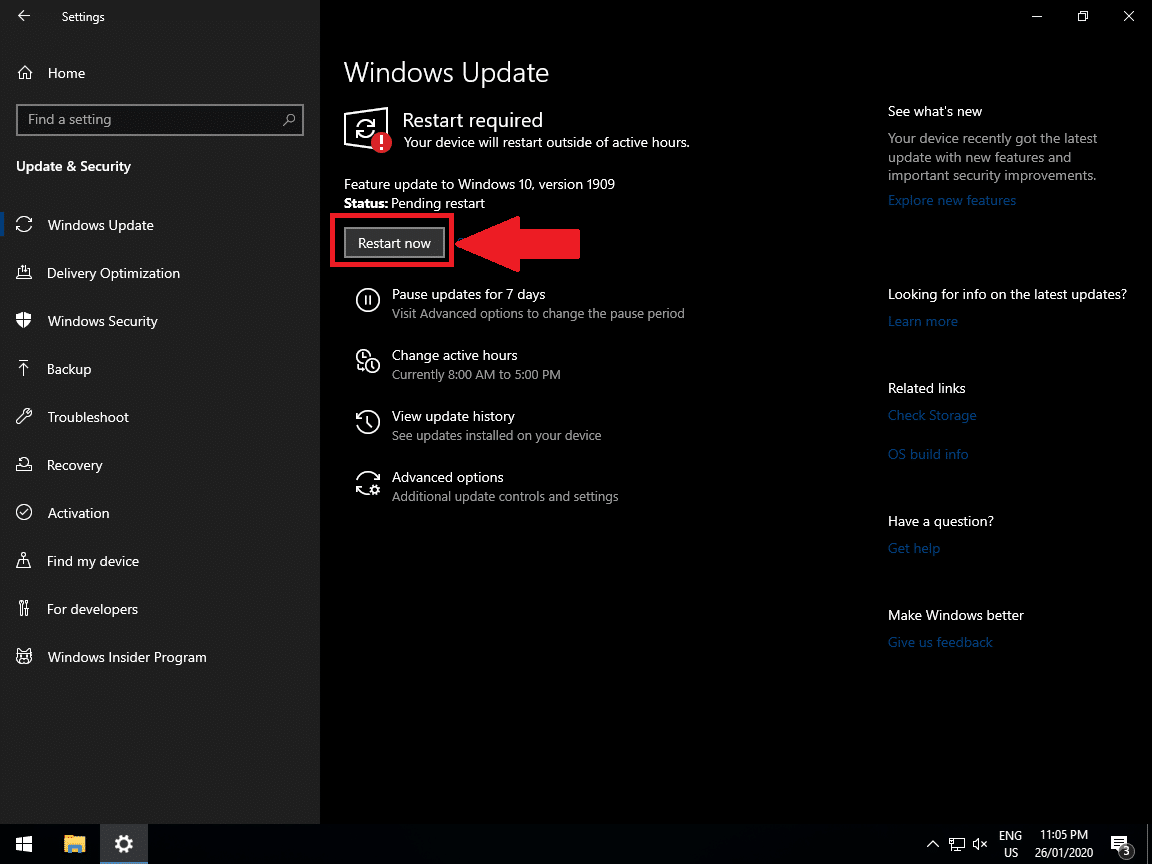
Task: Click the taskbar clock showing 11:05 PM
Action: pos(1063,844)
